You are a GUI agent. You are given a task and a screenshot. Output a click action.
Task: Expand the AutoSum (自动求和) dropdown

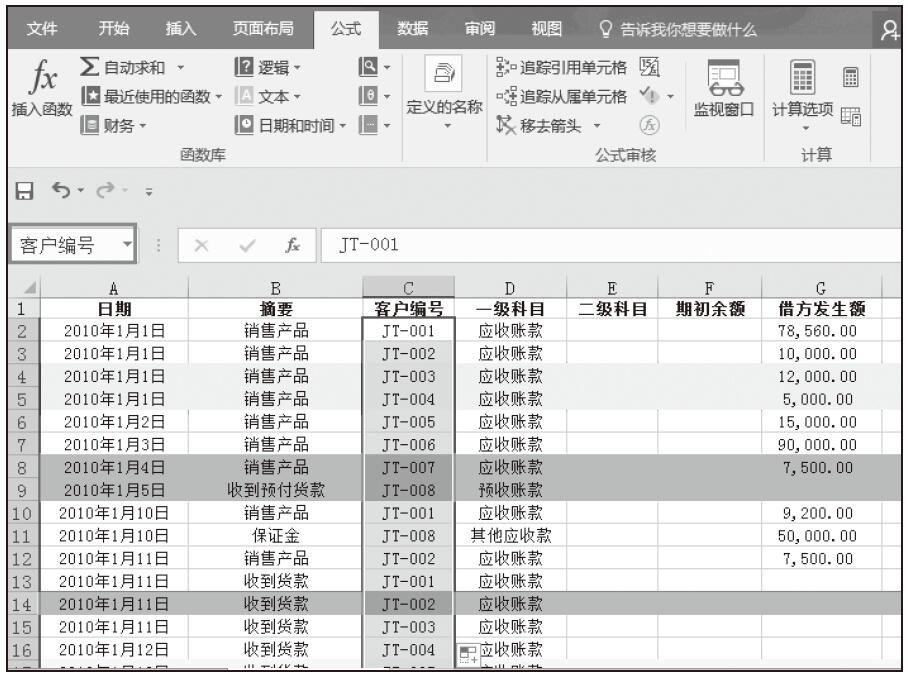[180, 69]
